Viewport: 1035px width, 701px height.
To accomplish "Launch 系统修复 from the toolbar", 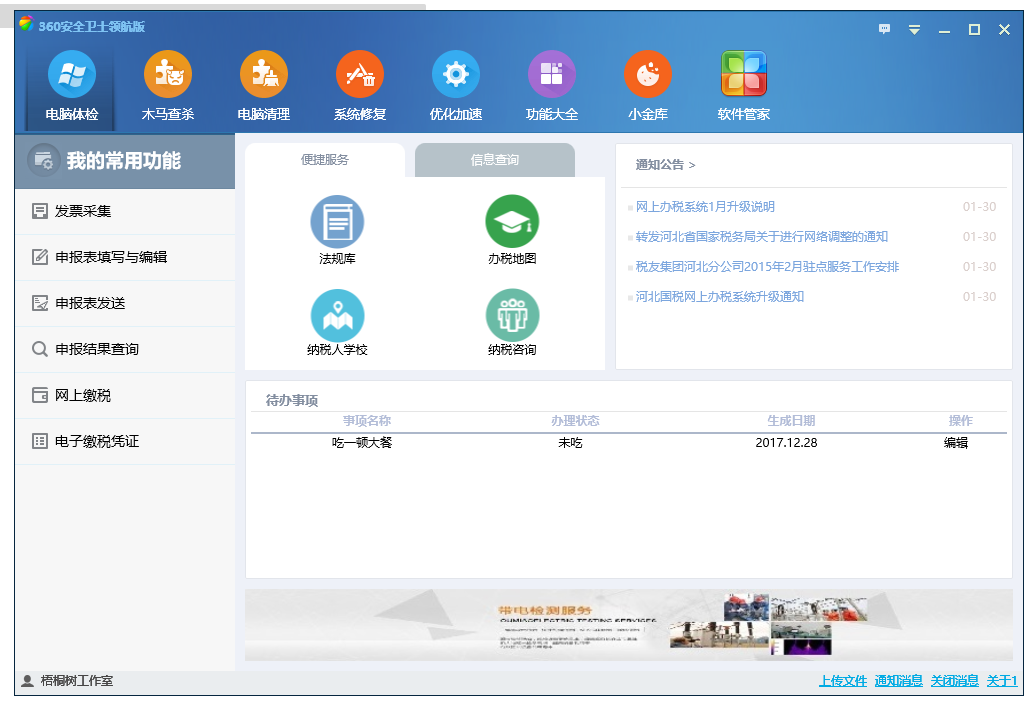I will click(x=360, y=76).
